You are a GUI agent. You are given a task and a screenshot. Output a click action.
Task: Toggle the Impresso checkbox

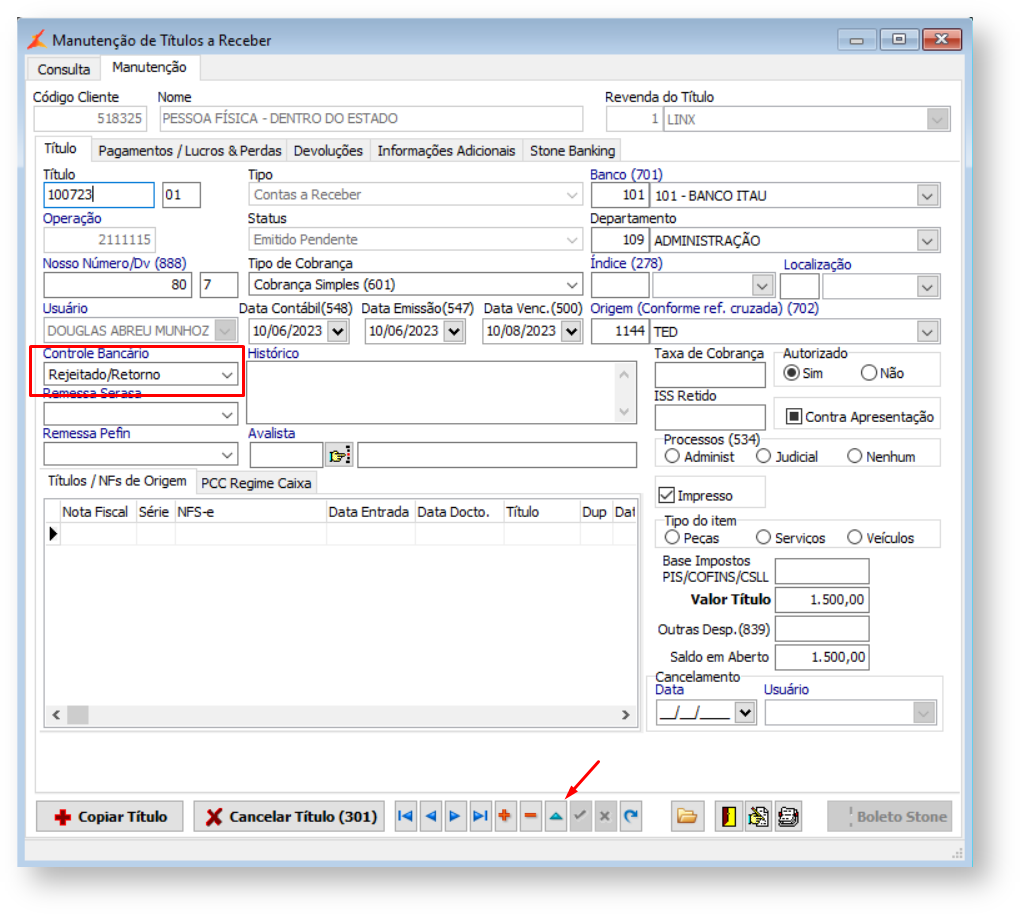(666, 496)
